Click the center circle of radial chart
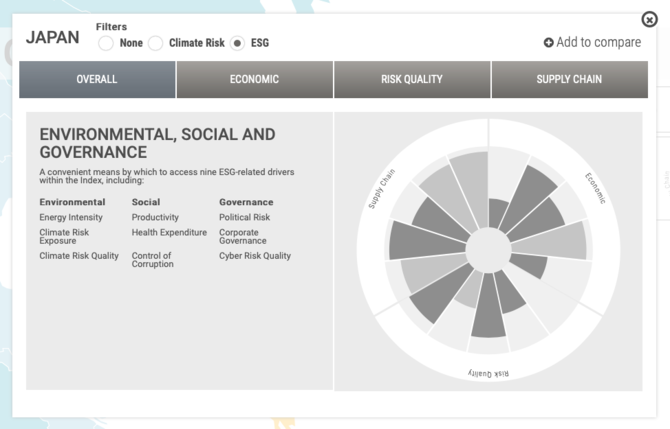Image resolution: width=670 pixels, height=429 pixels. coord(488,246)
